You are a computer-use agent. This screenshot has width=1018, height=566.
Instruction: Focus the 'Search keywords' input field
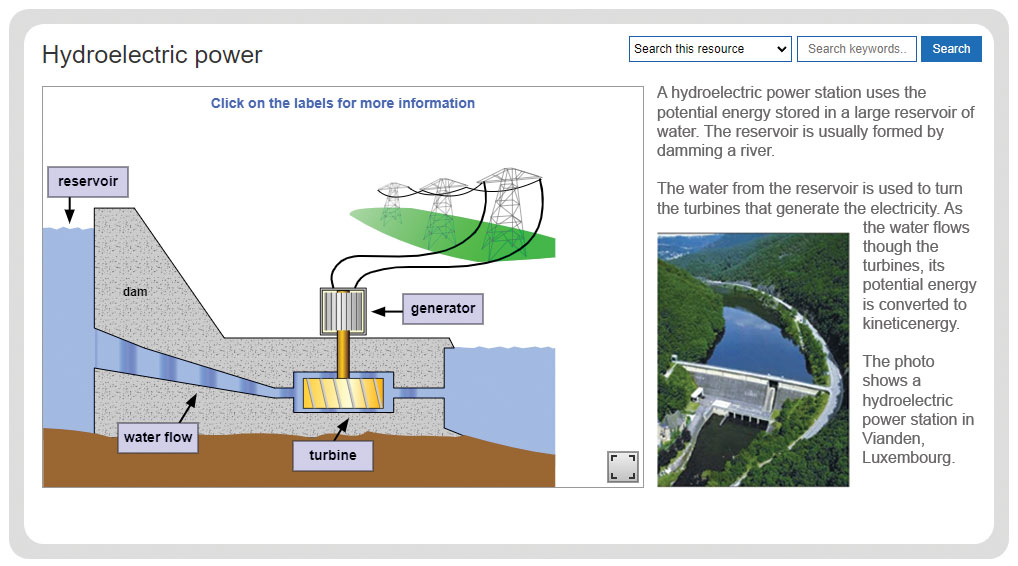(x=856, y=49)
